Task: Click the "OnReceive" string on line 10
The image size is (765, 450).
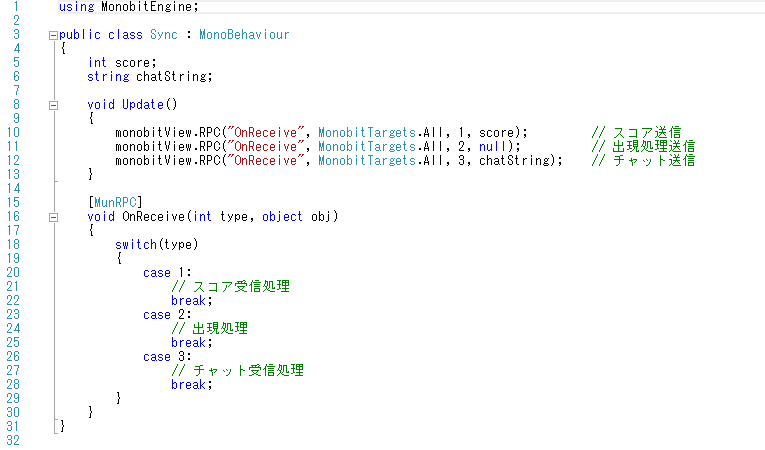Action: 265,133
